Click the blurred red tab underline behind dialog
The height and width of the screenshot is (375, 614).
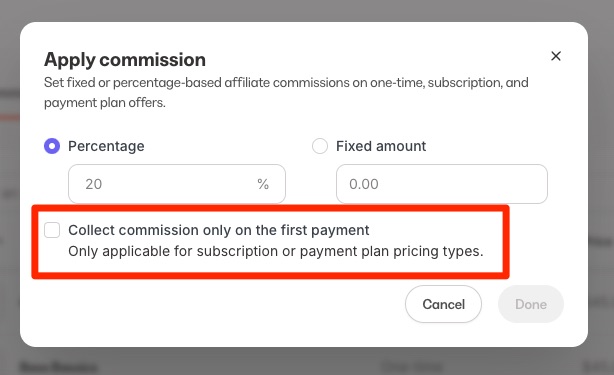pos(10,117)
